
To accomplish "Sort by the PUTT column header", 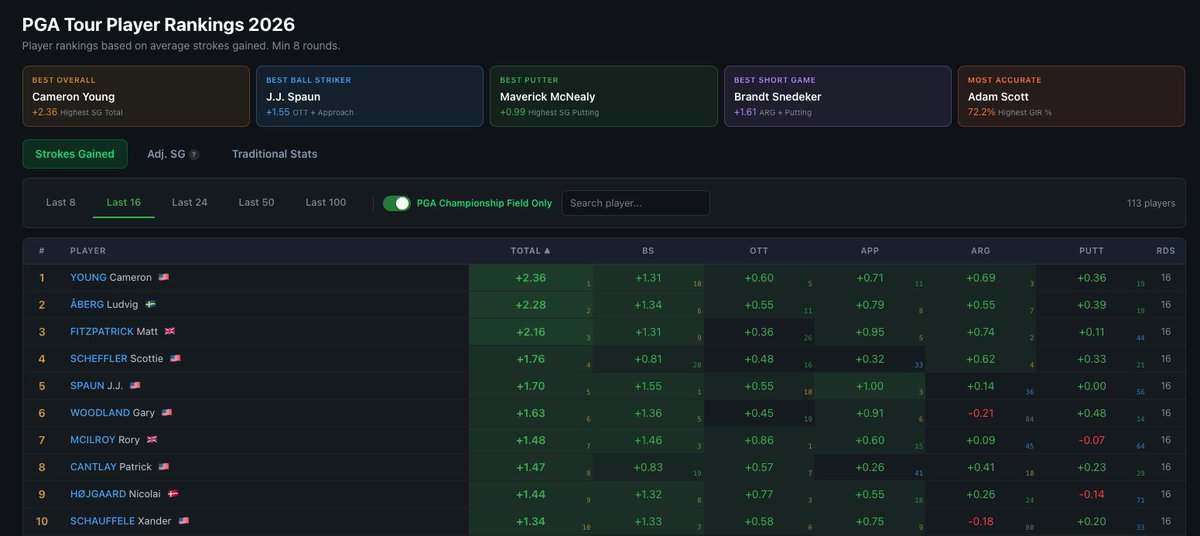I will 1092,251.
